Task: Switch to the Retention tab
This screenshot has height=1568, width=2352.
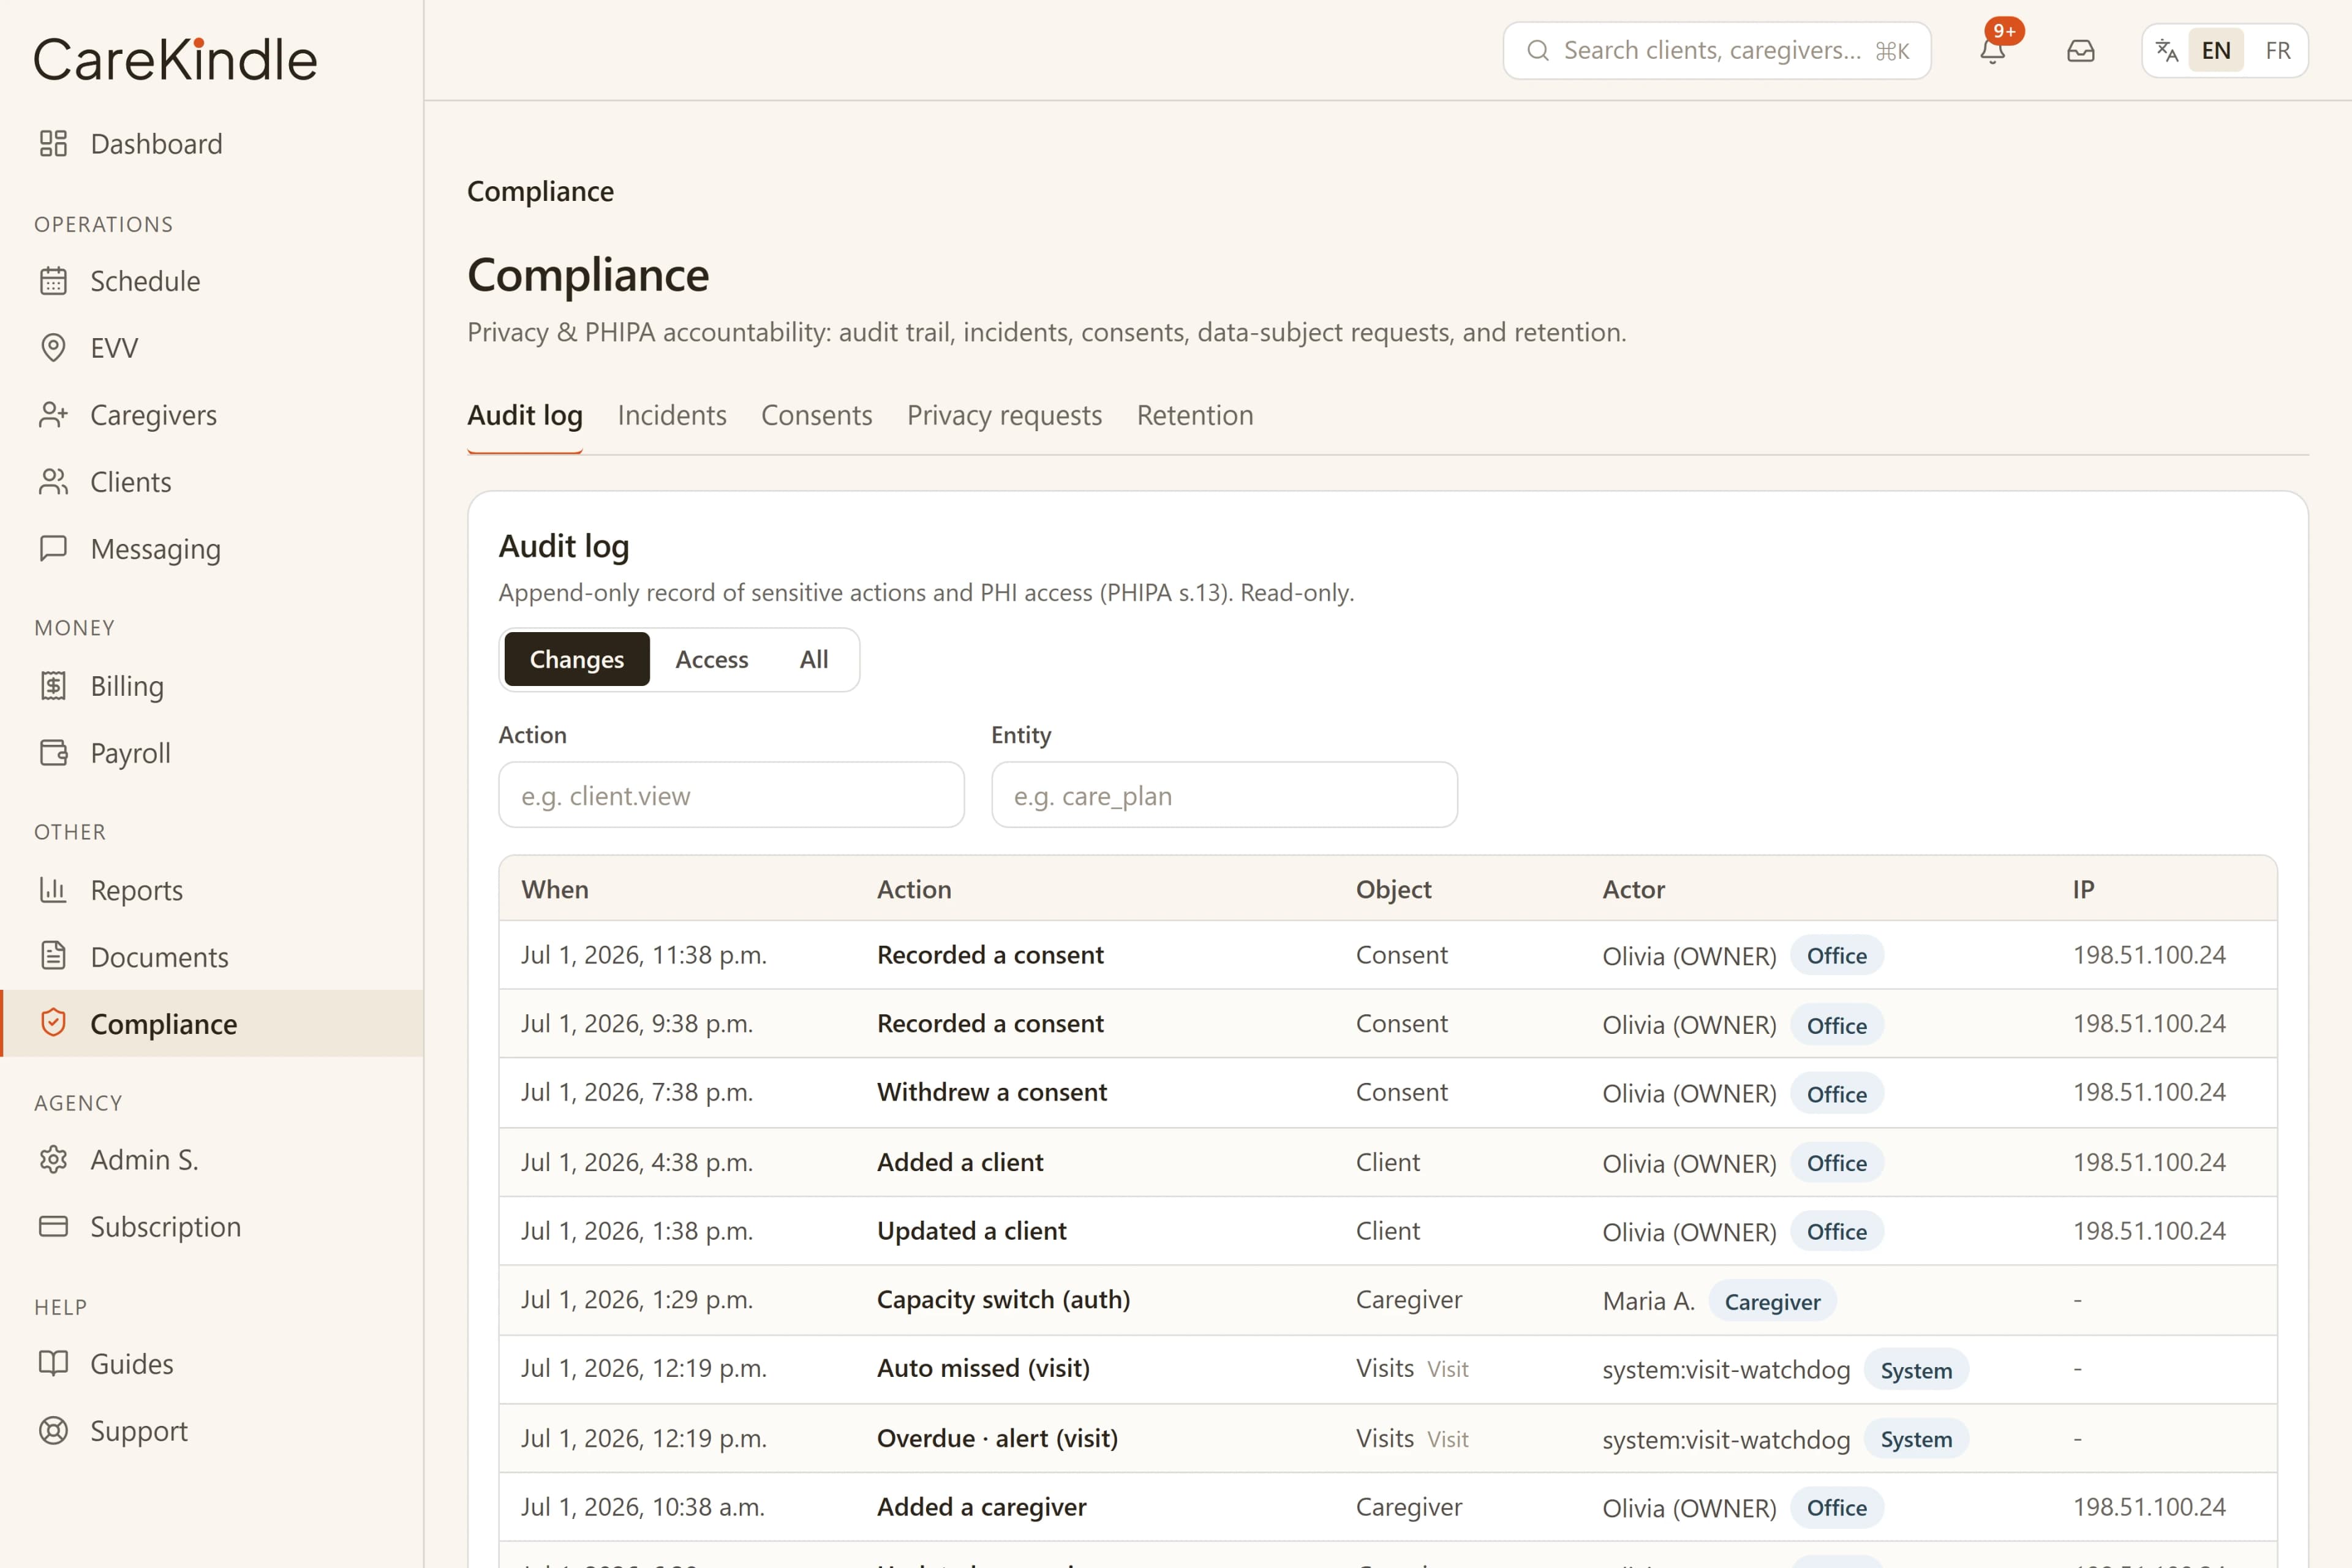Action: 1195,415
